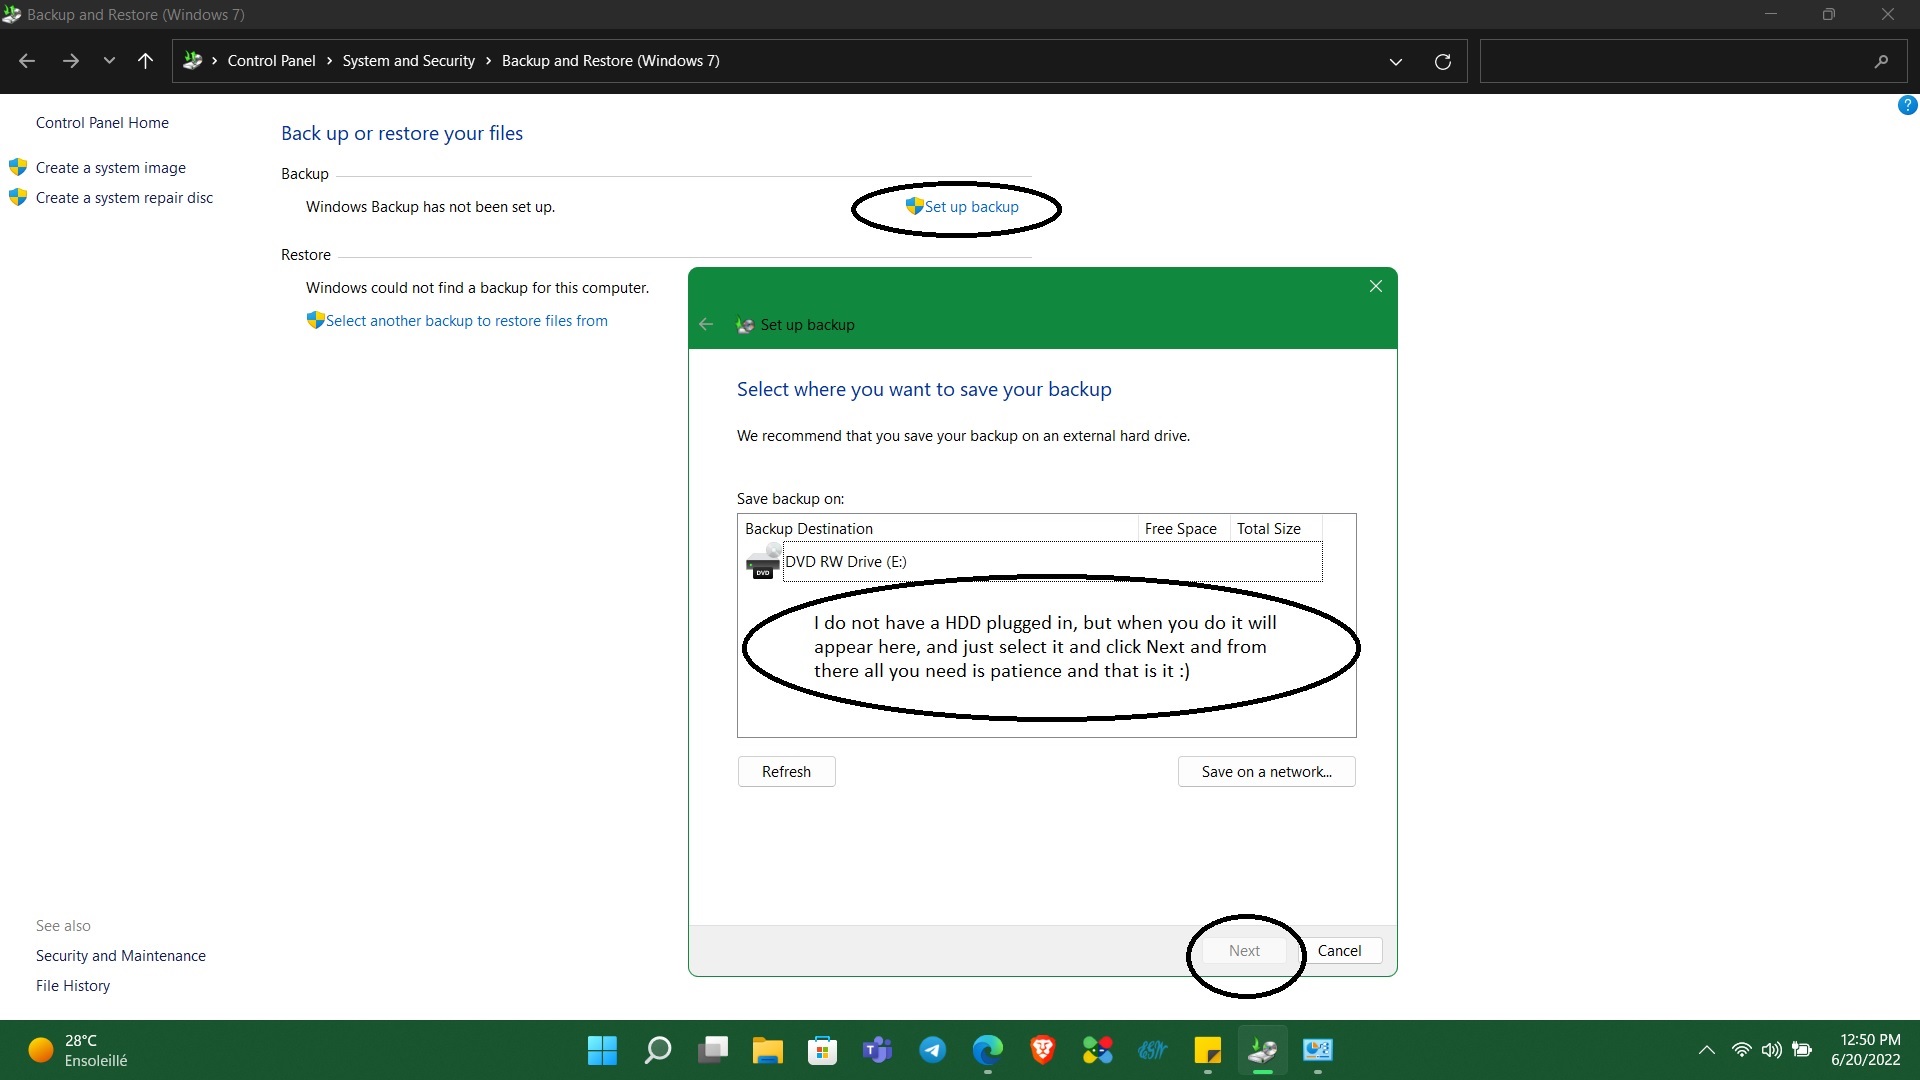Open the recent locations dropdown arrow
The image size is (1920, 1080).
tap(109, 61)
